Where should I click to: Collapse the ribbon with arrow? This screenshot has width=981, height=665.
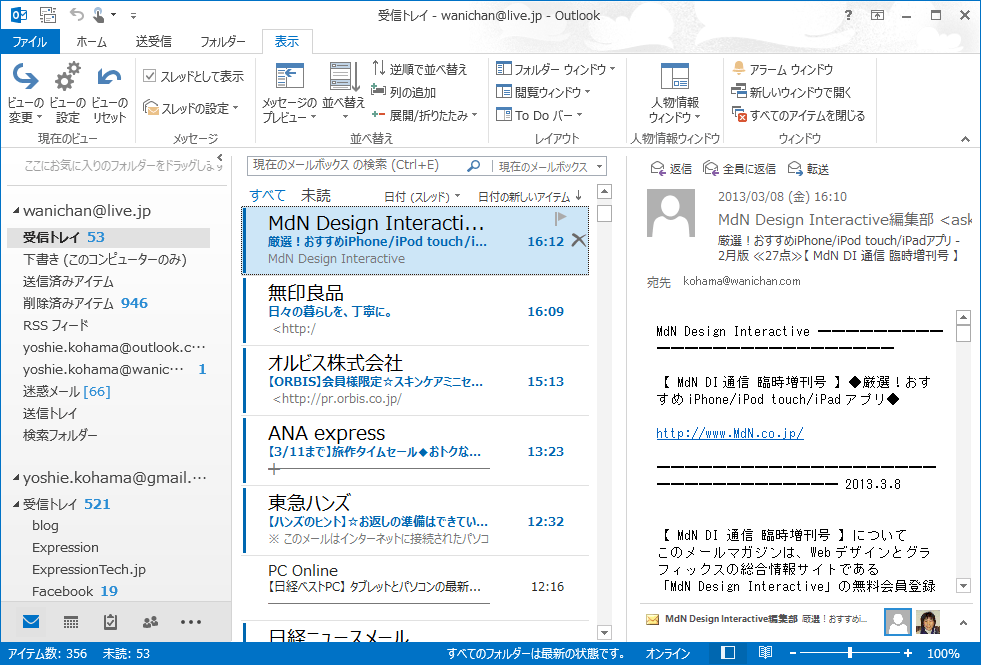click(965, 139)
